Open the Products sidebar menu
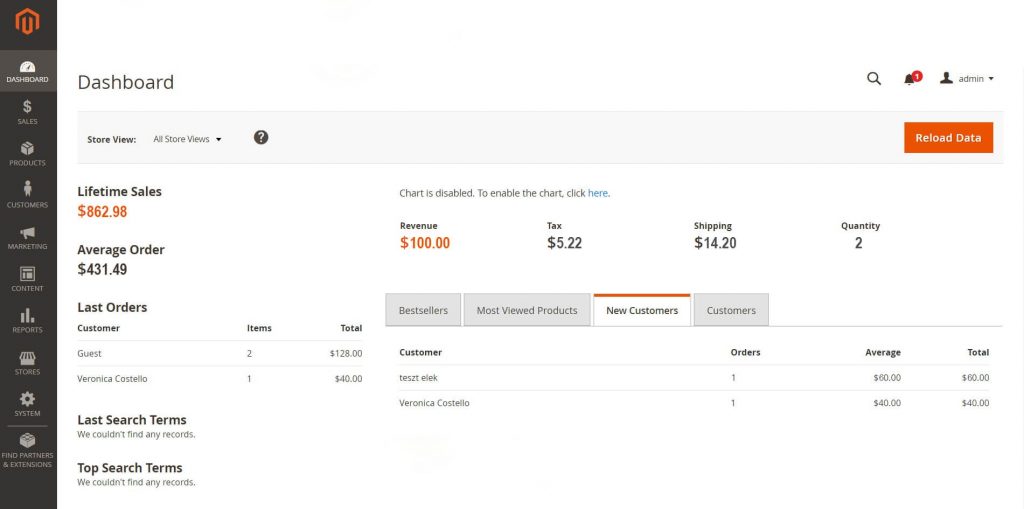The image size is (1024, 509). (x=27, y=154)
